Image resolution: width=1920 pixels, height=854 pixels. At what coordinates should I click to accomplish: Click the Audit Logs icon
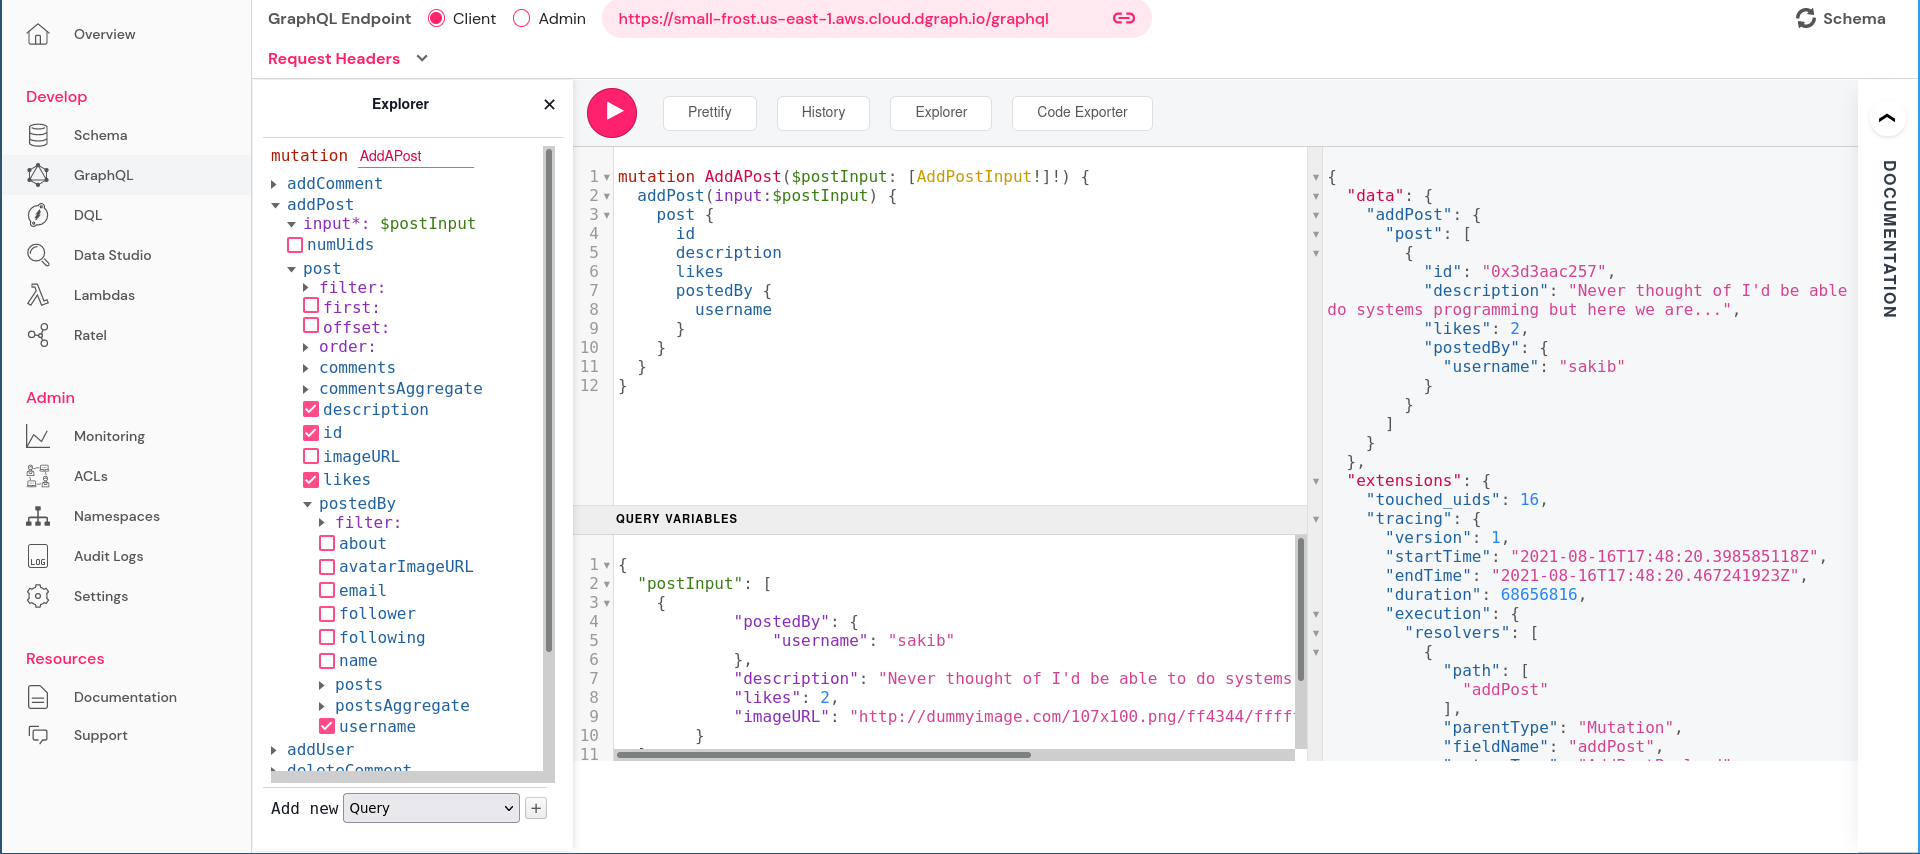(38, 556)
